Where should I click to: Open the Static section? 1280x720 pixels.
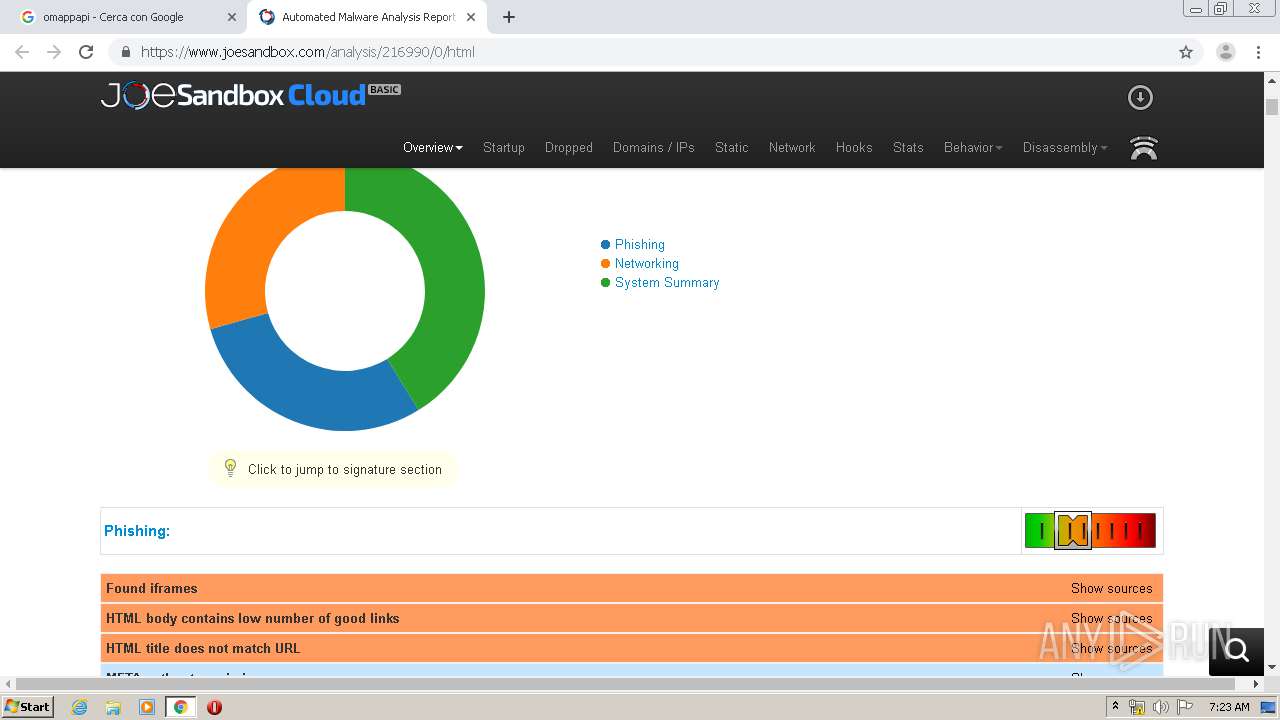click(x=732, y=147)
